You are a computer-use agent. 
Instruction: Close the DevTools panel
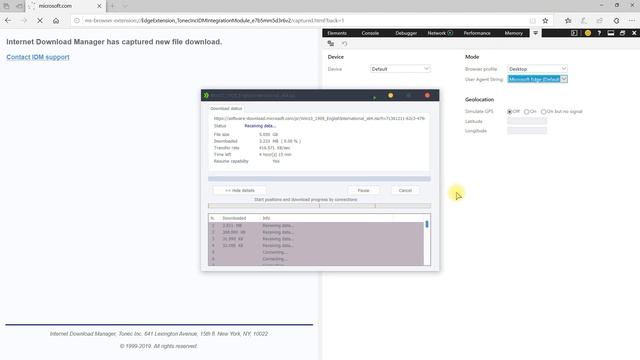634,33
